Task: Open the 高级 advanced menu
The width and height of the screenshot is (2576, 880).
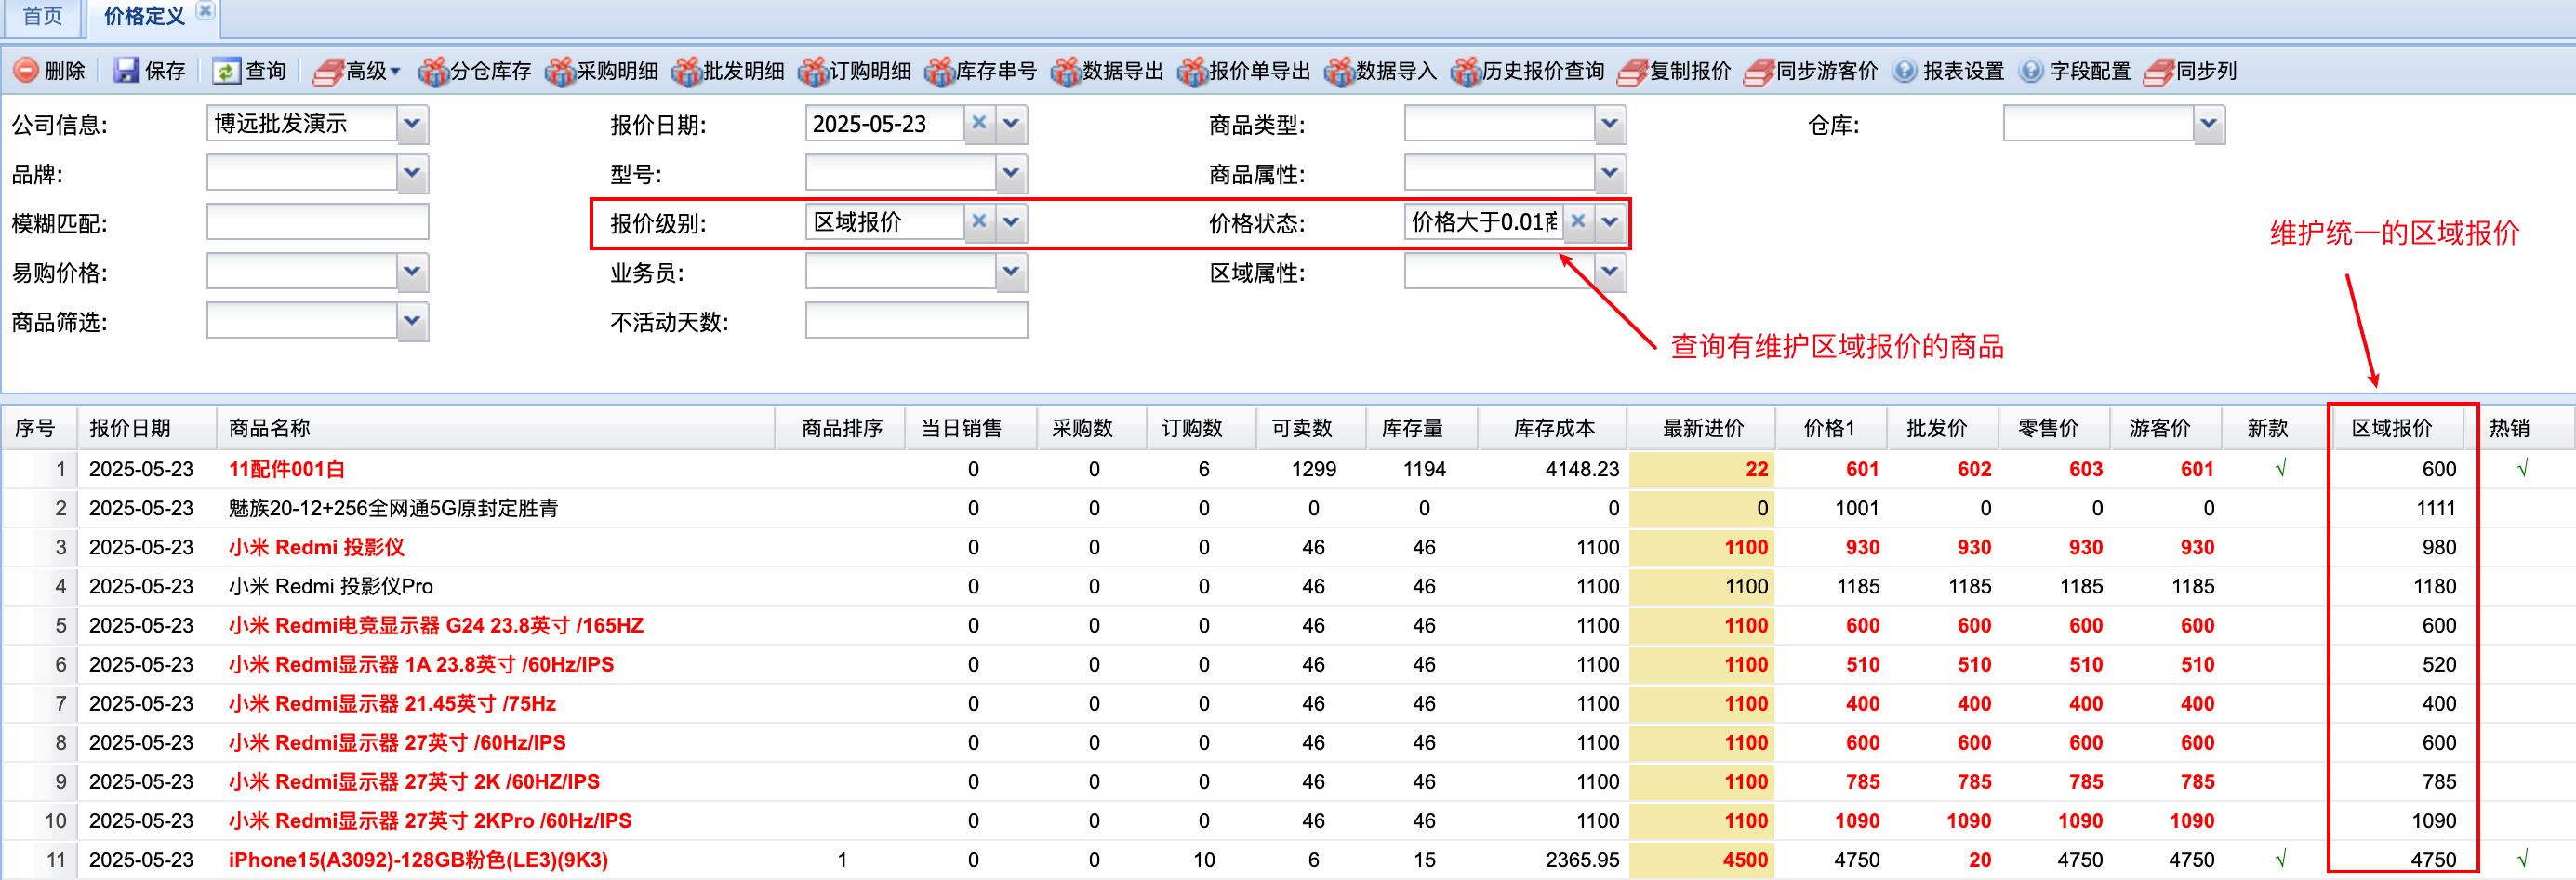Action: [x=357, y=71]
